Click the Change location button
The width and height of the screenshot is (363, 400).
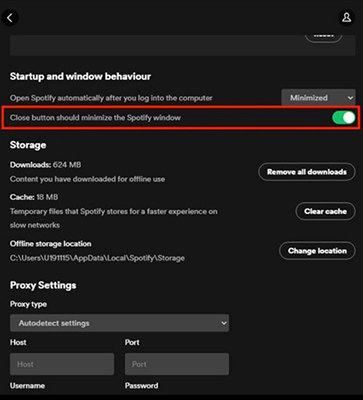[317, 251]
